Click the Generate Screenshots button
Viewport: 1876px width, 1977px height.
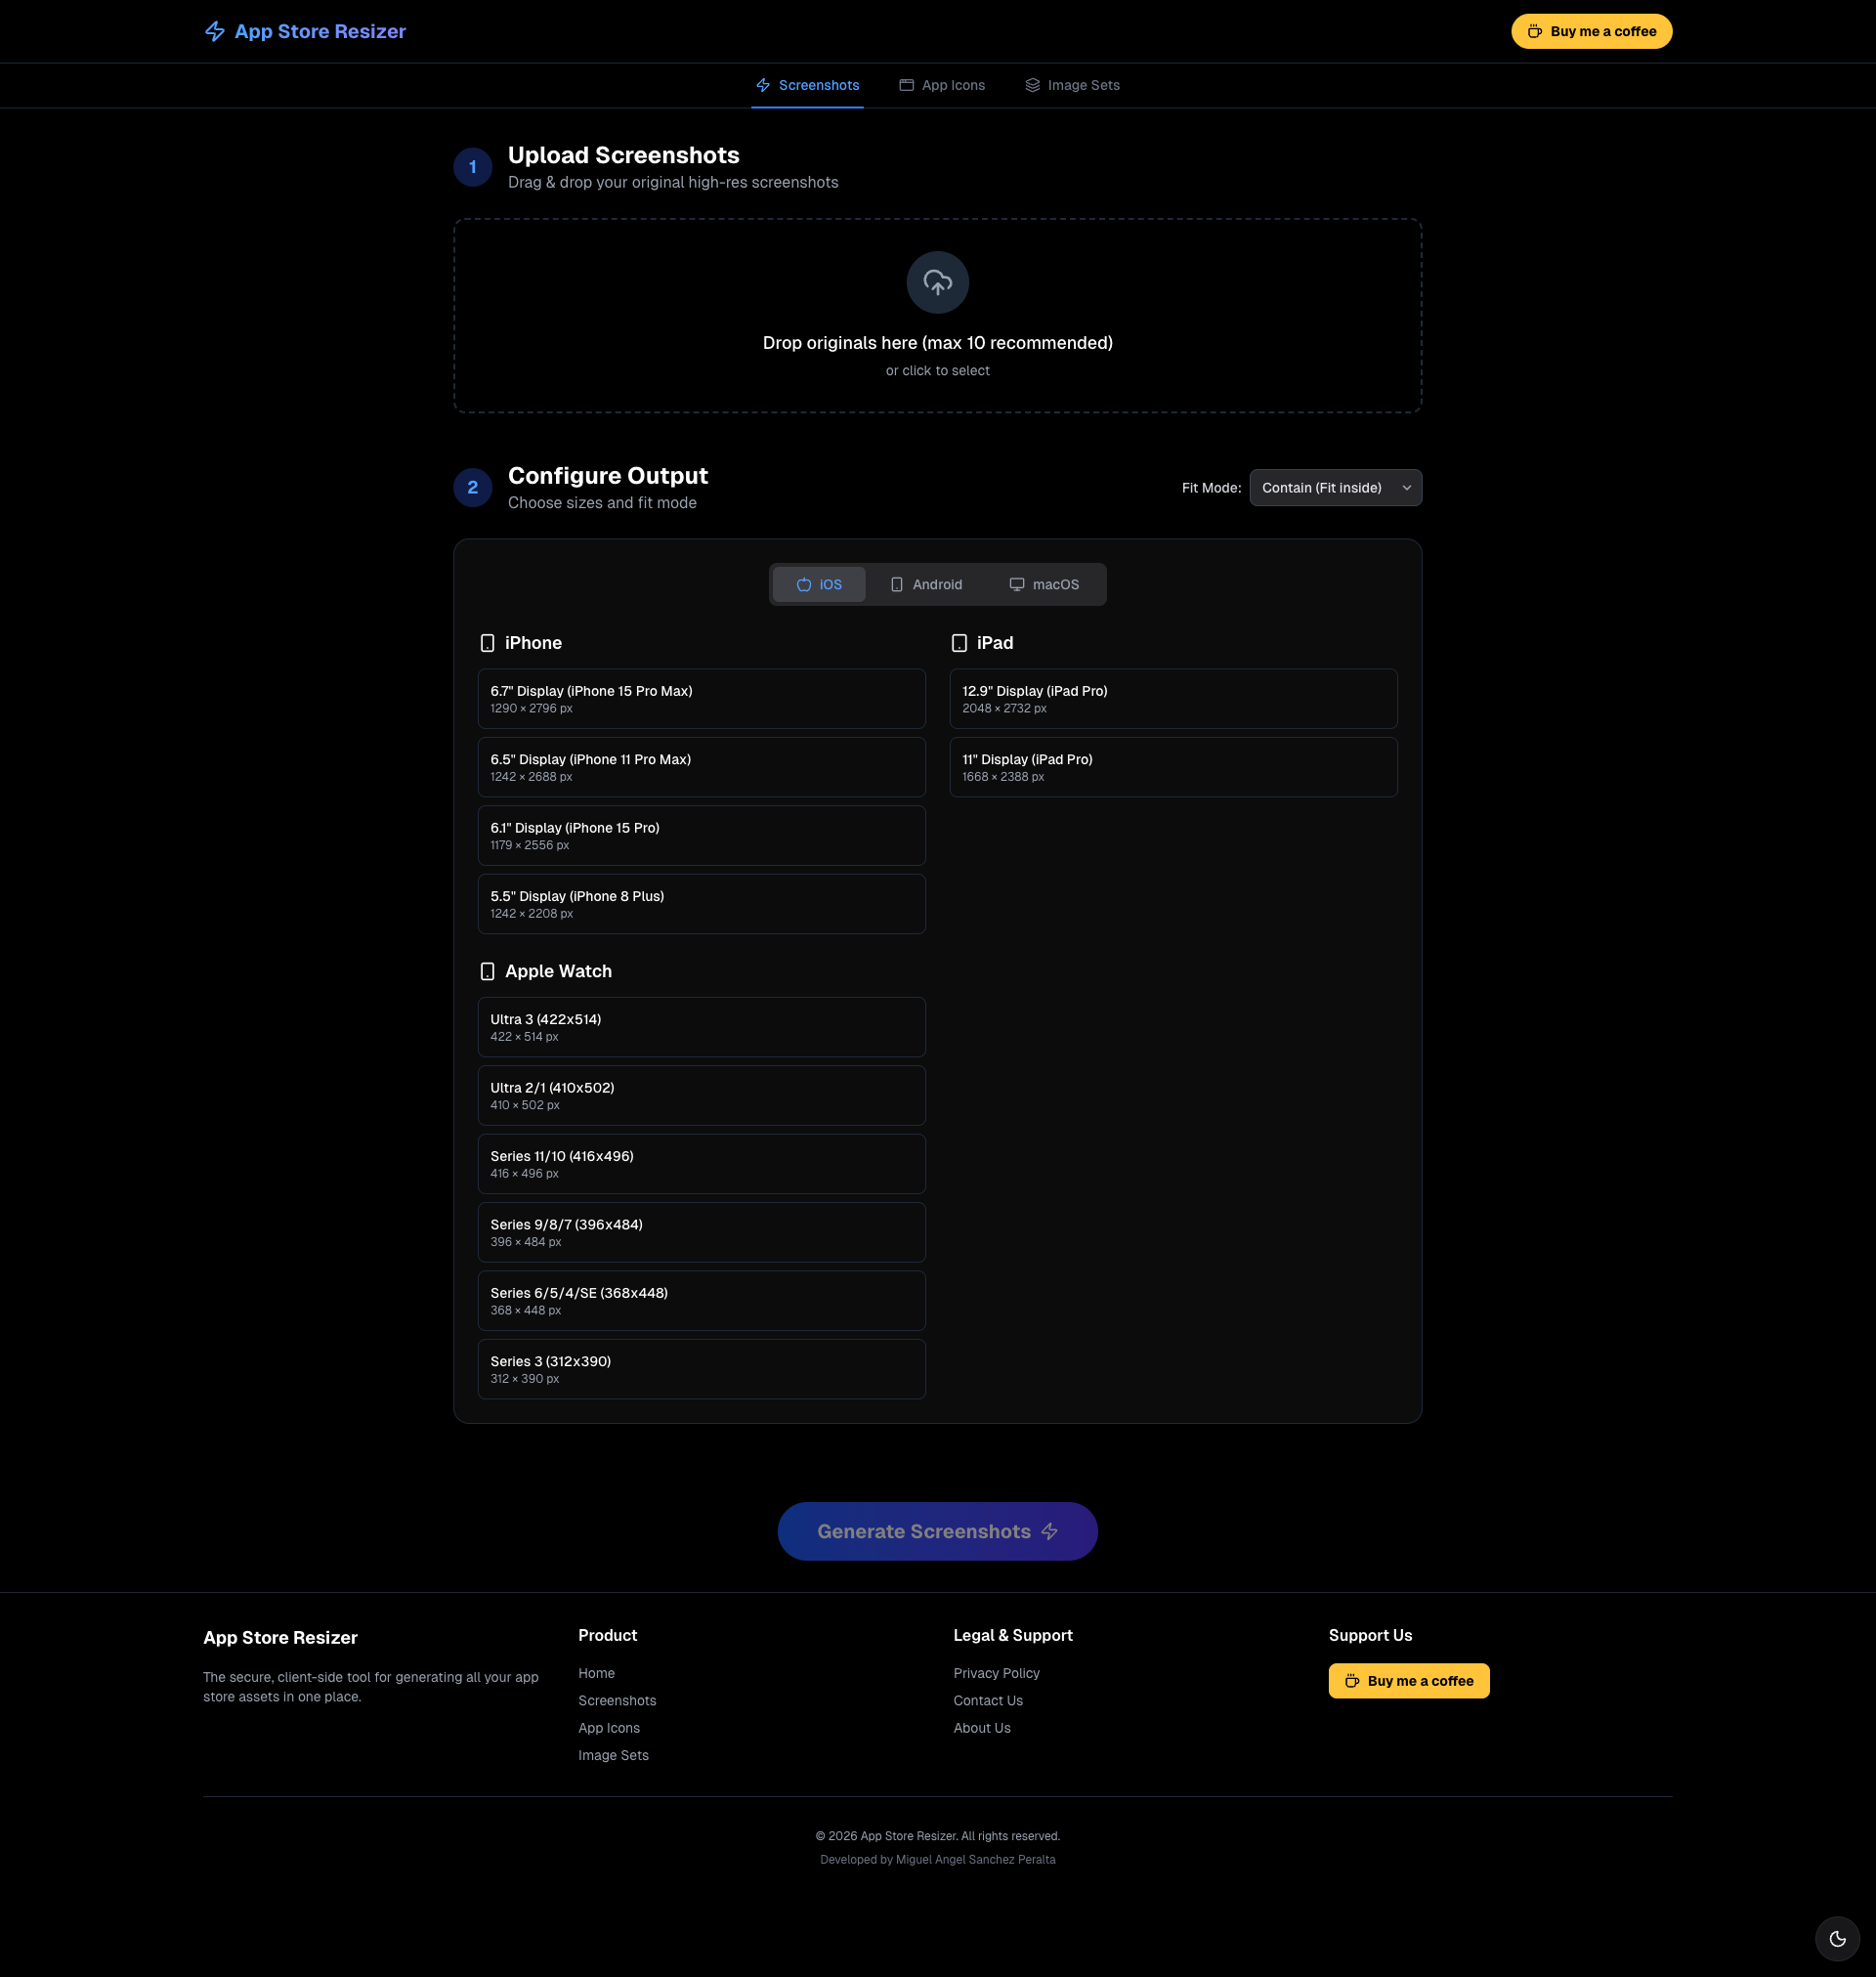pyautogui.click(x=937, y=1530)
